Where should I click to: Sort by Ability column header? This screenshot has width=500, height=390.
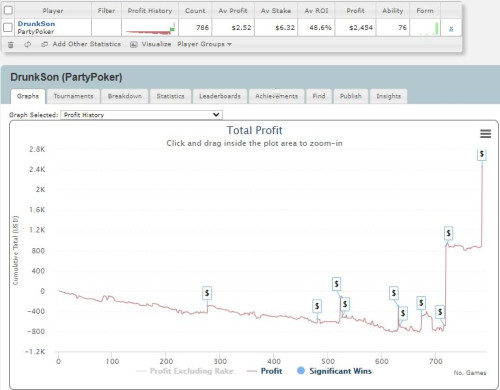(393, 11)
